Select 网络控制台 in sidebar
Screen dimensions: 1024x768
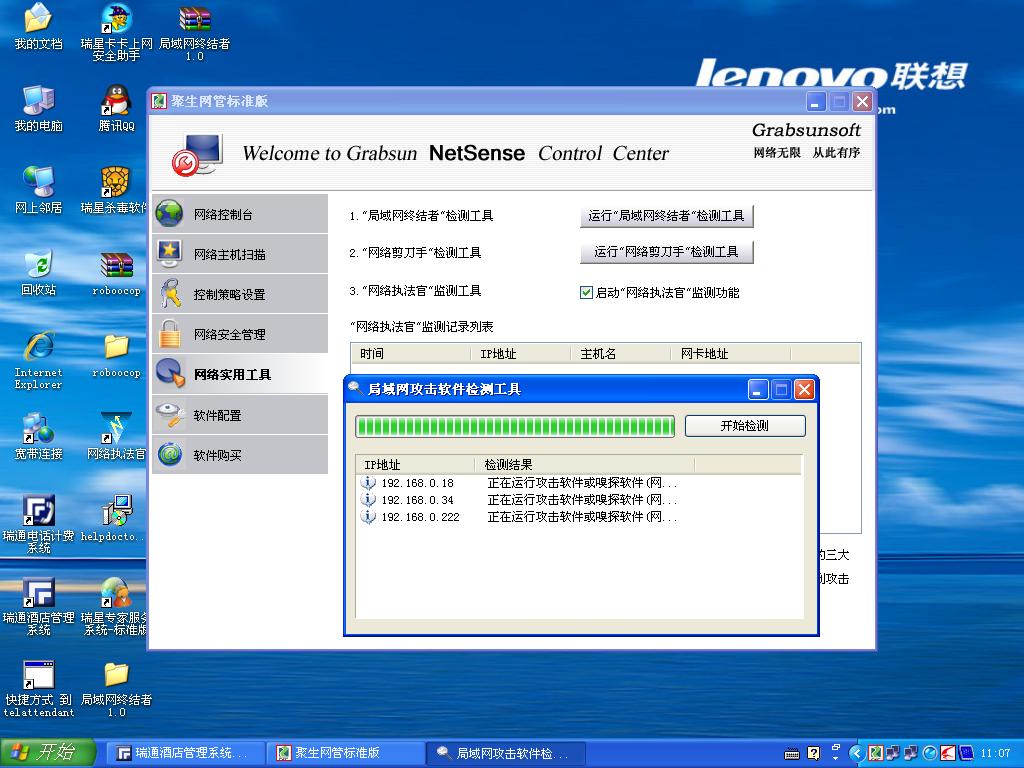pyautogui.click(x=240, y=214)
